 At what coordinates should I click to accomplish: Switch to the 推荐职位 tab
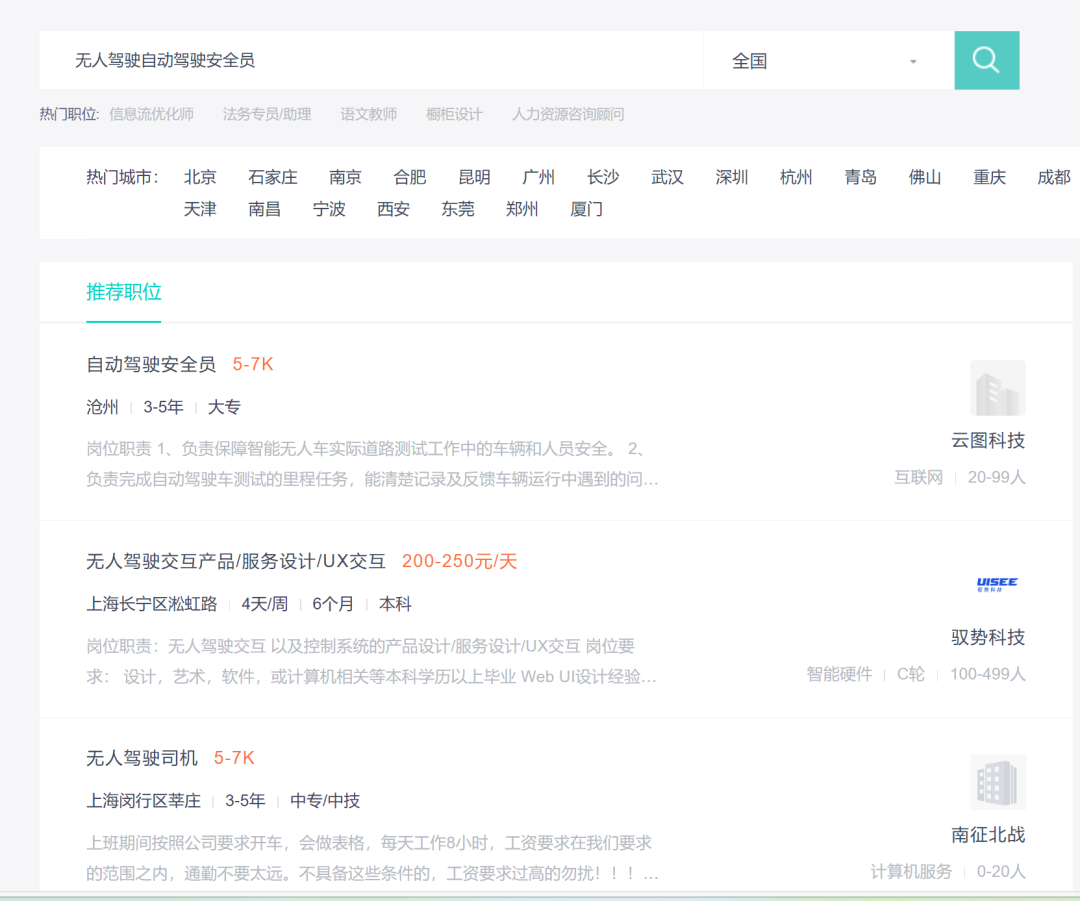point(124,292)
